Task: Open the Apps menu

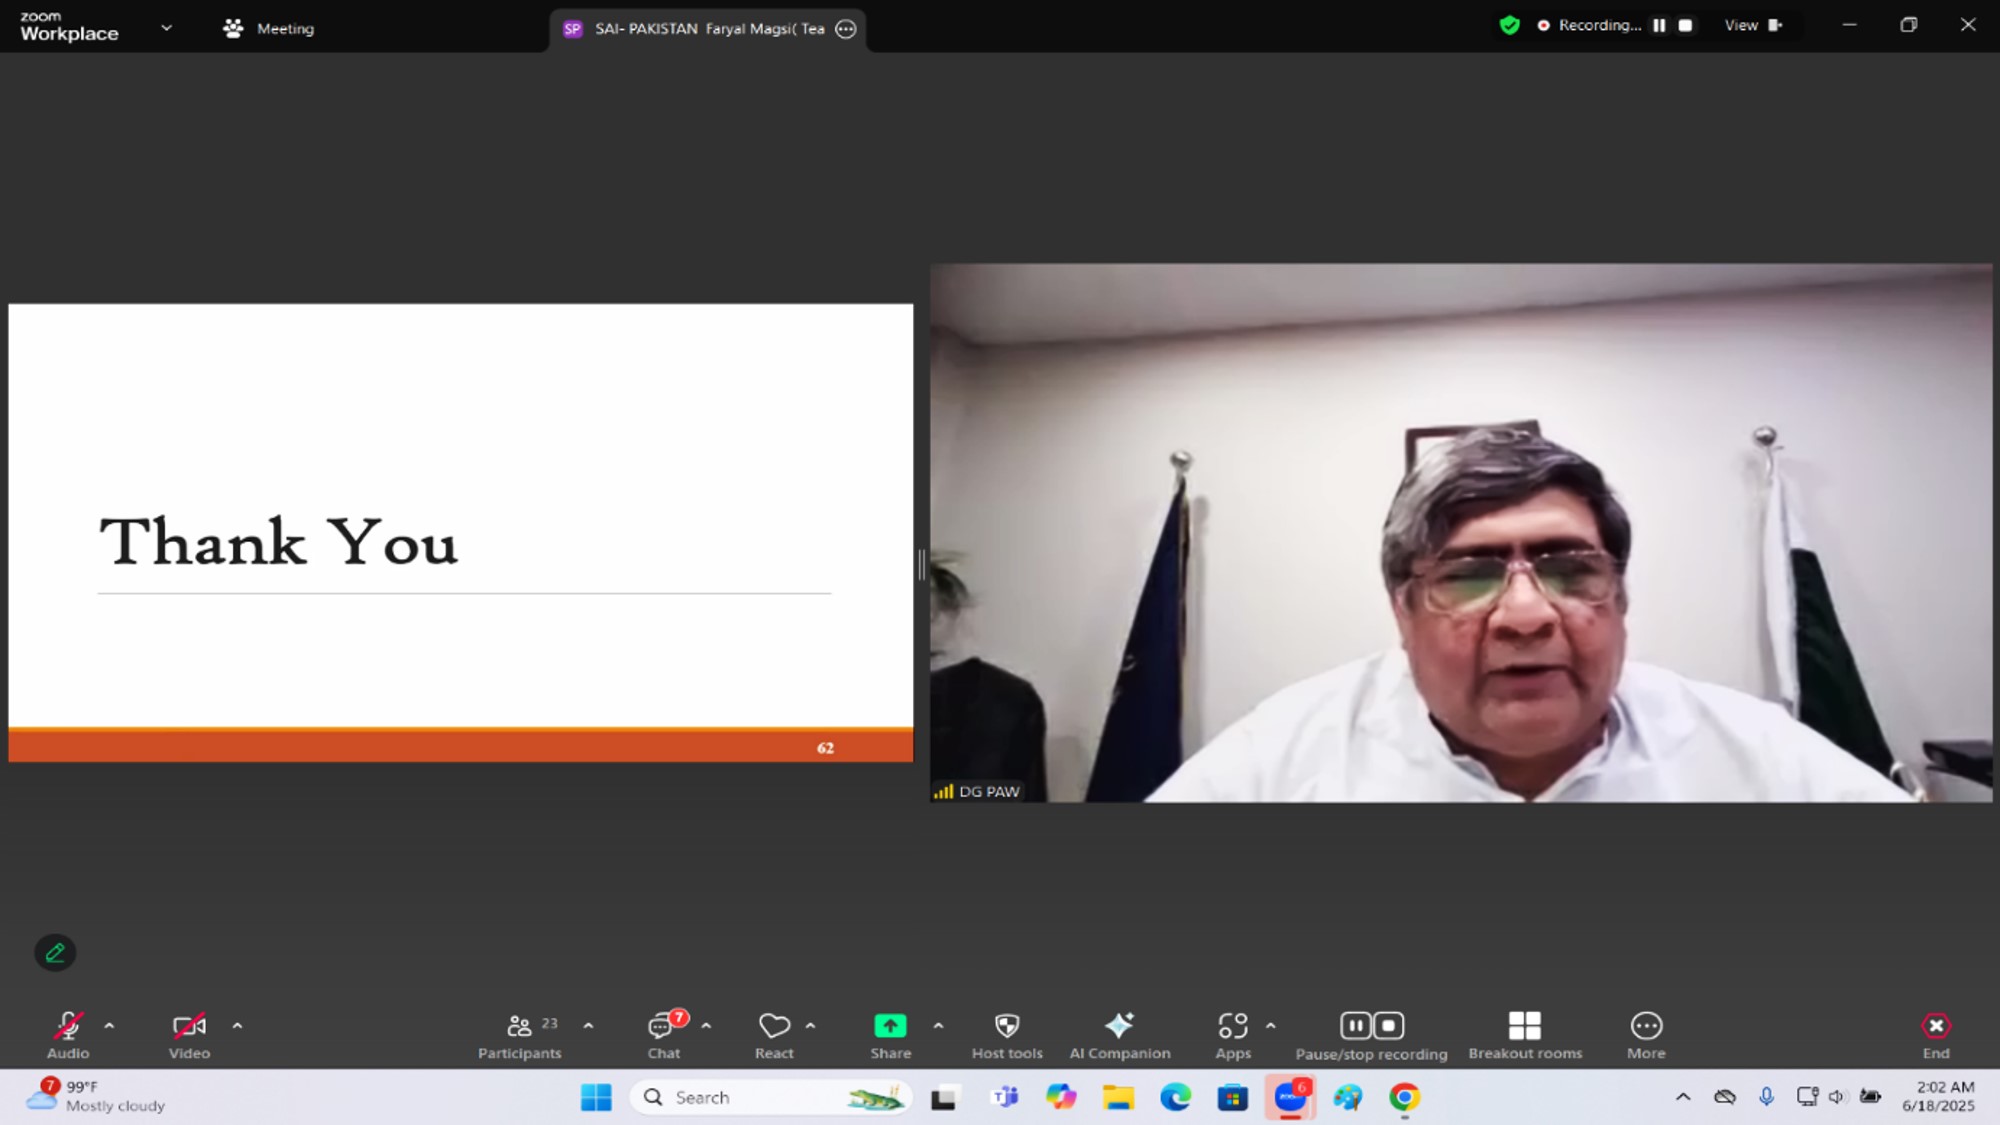Action: pyautogui.click(x=1233, y=1035)
